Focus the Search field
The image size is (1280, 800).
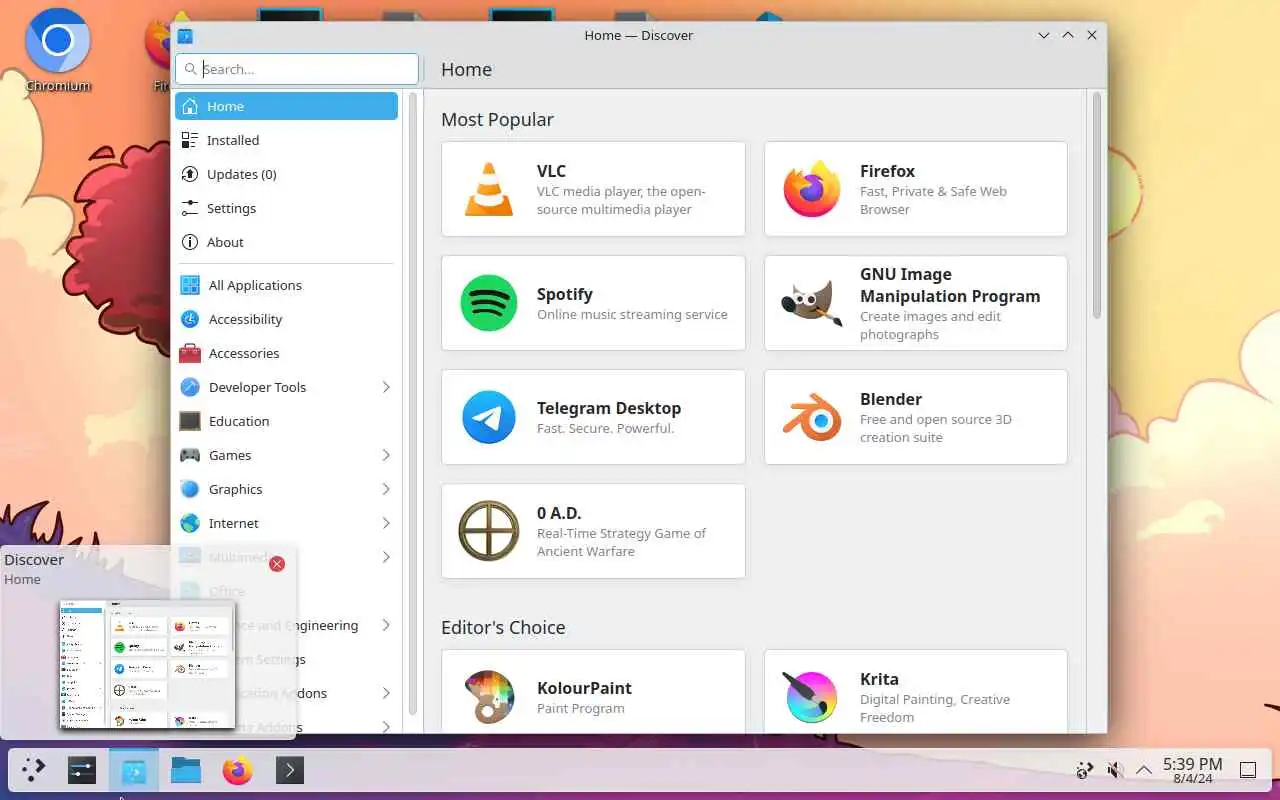coord(297,69)
